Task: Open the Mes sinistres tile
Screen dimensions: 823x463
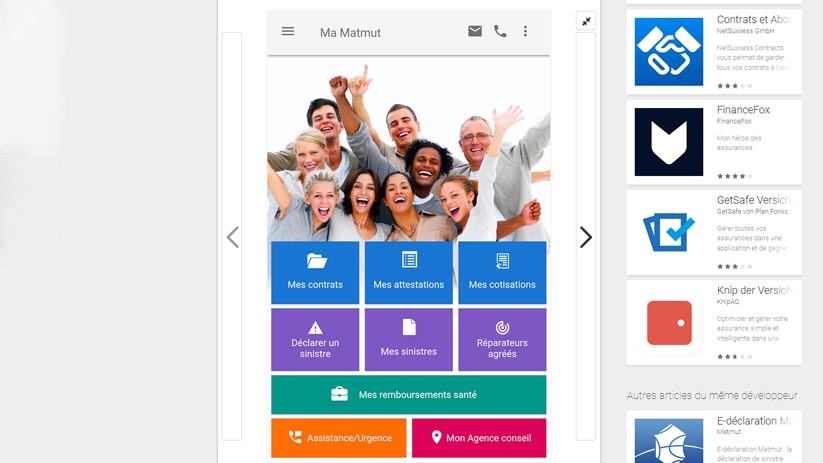Action: click(x=408, y=340)
